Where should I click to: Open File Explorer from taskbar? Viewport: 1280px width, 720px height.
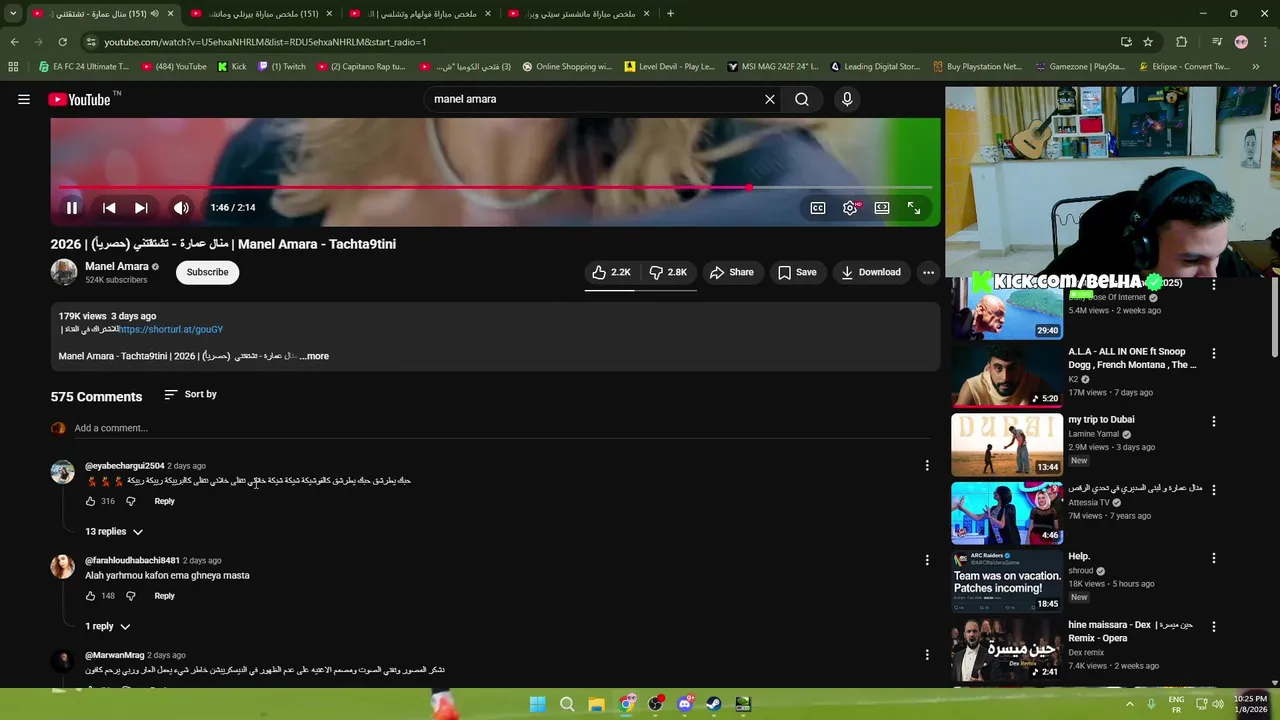(x=596, y=704)
